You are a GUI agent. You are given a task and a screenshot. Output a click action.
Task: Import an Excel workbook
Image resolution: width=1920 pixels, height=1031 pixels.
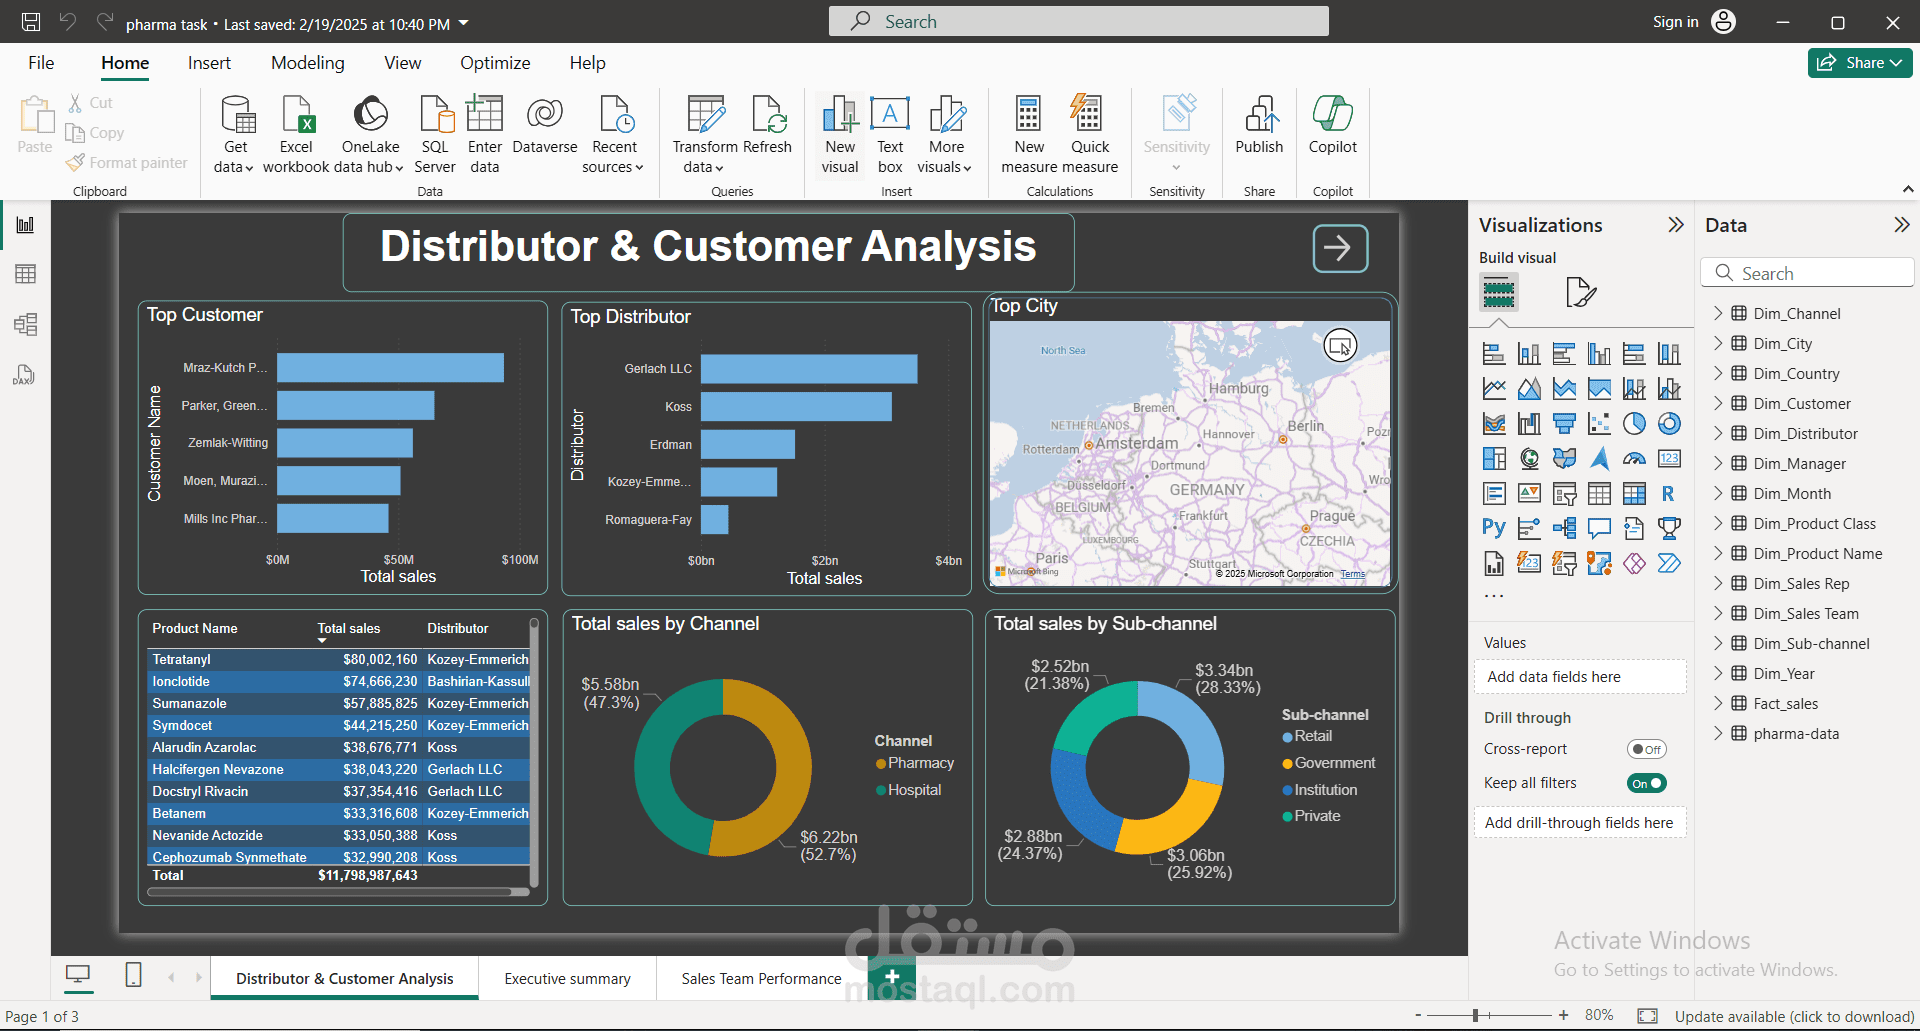click(296, 135)
